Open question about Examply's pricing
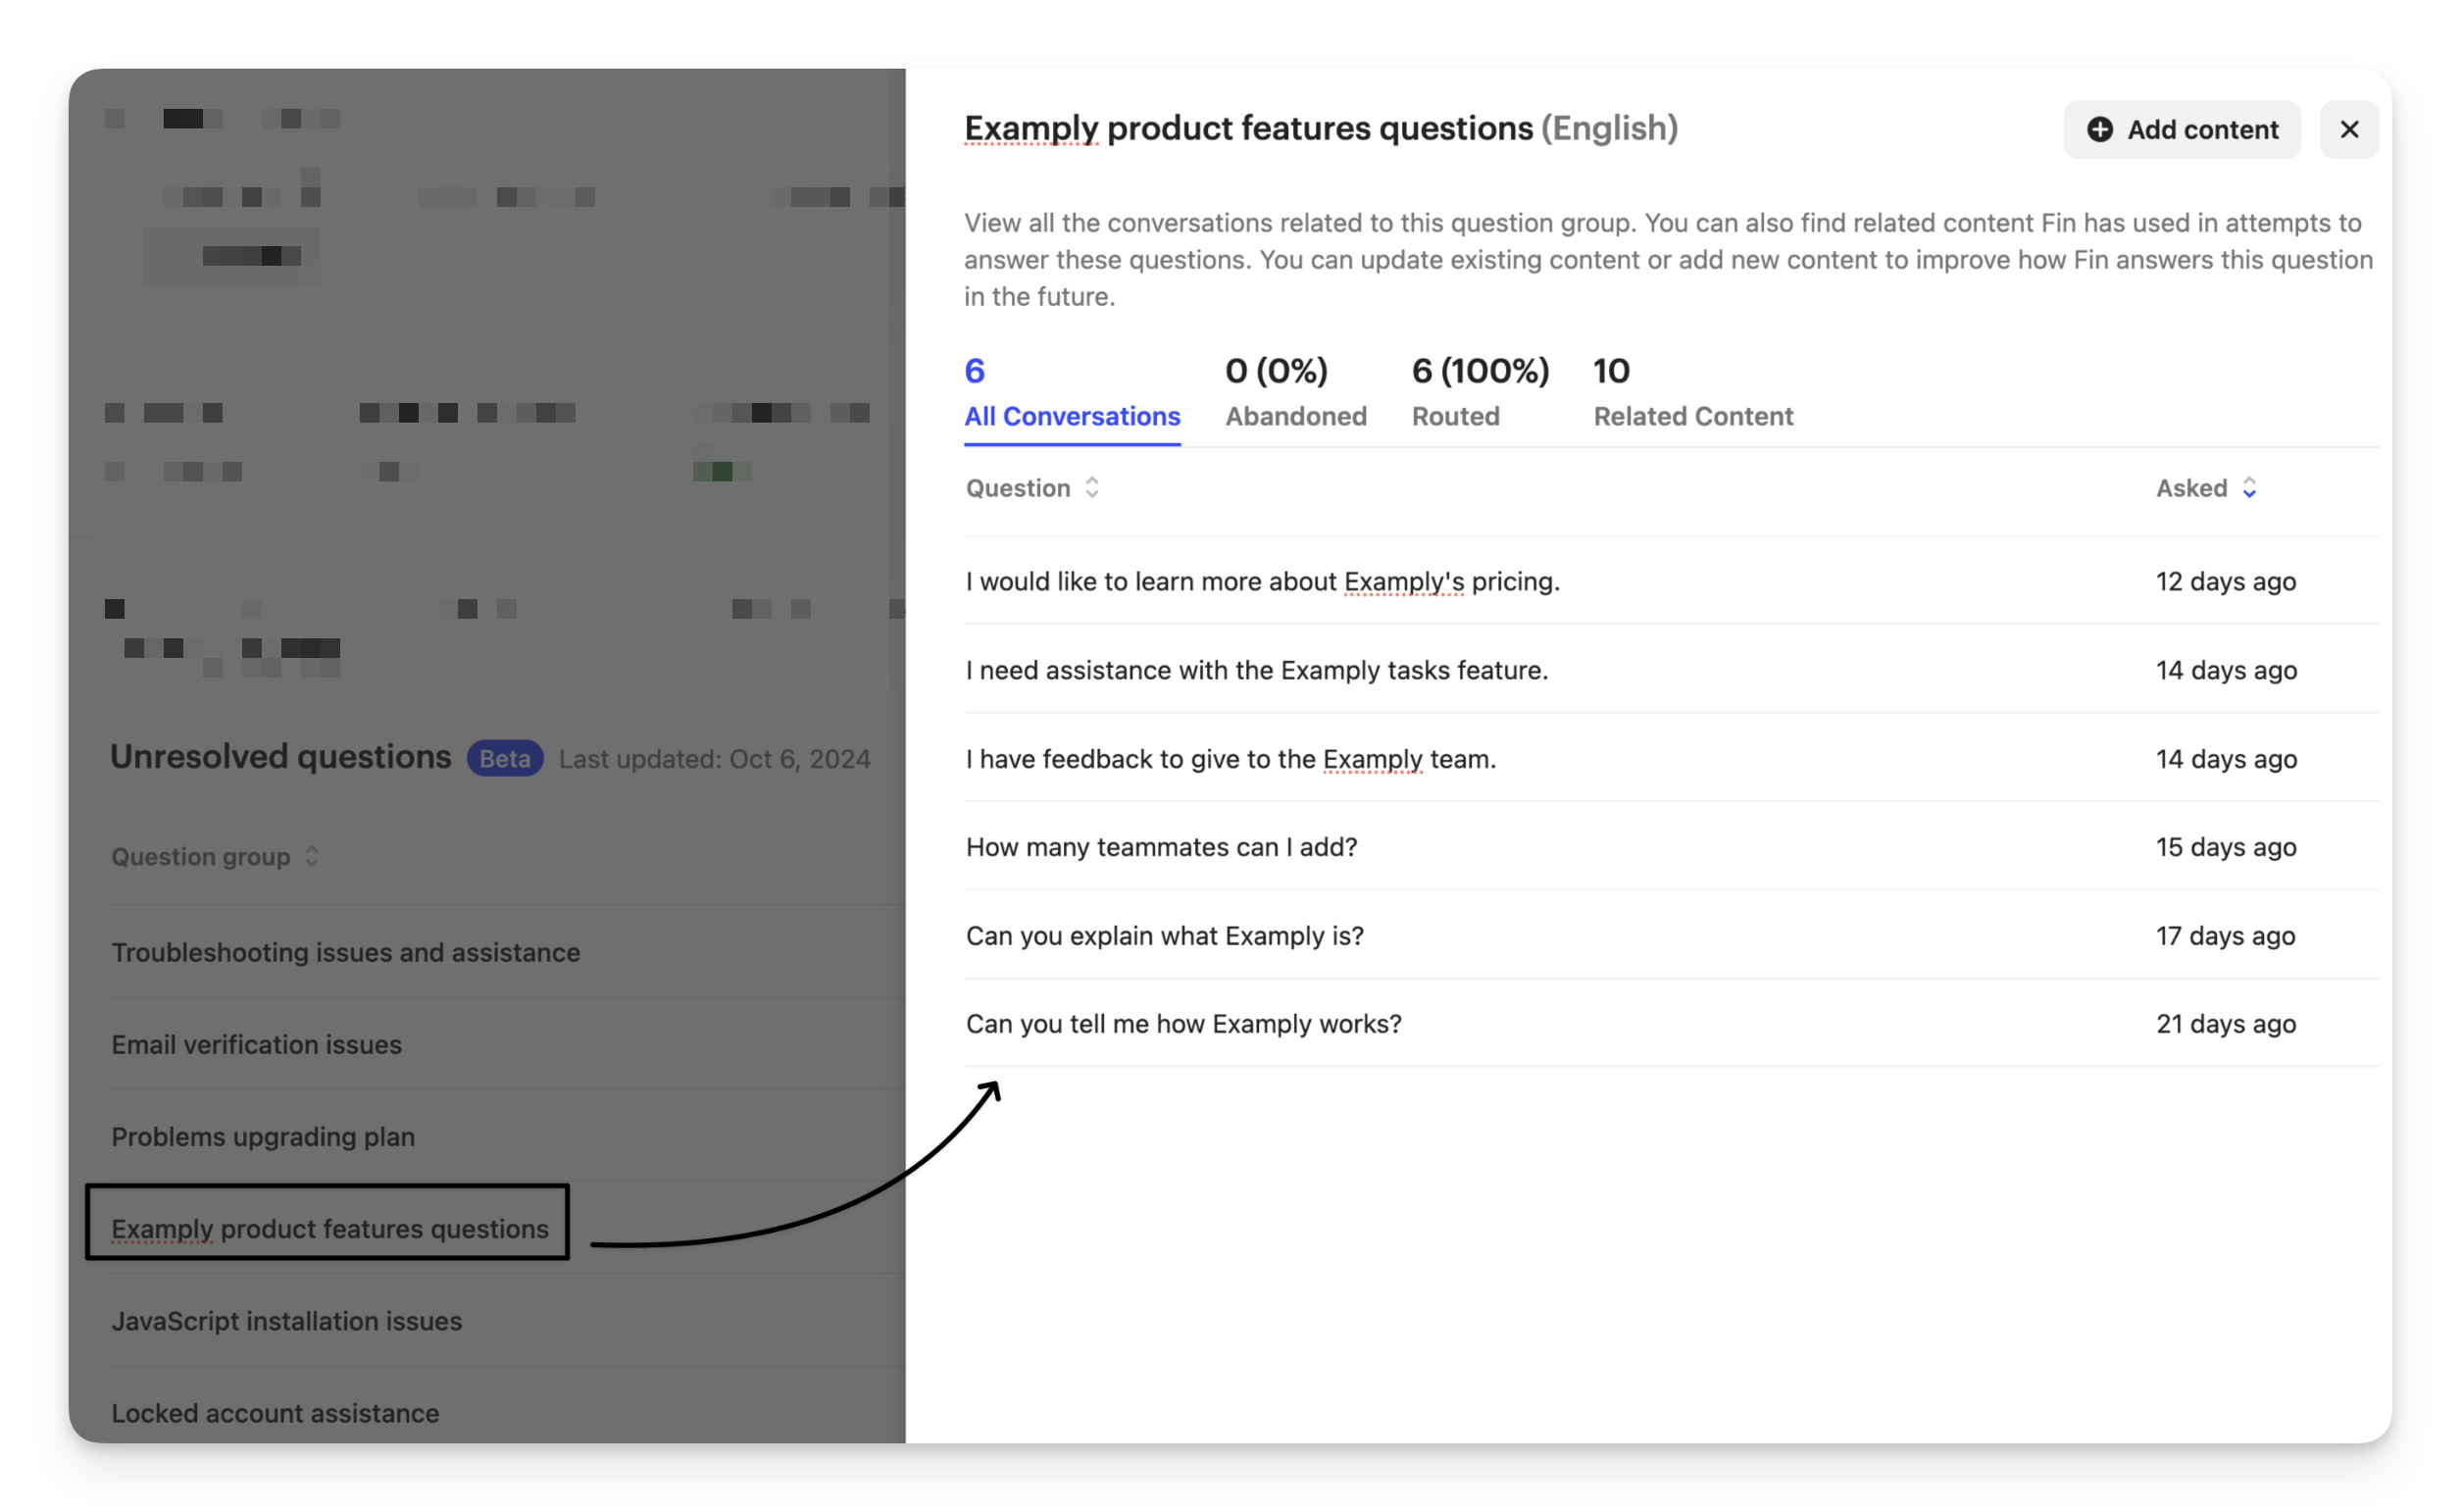Viewport: 2461px width, 1512px height. click(x=1262, y=582)
